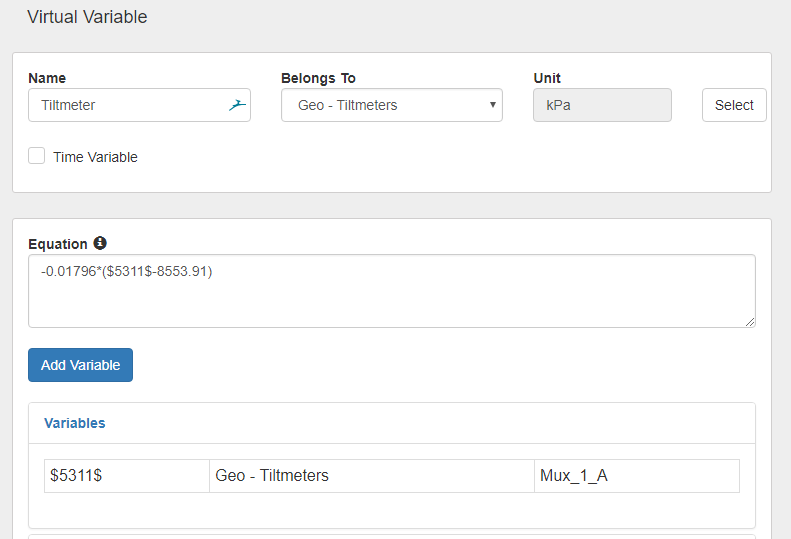This screenshot has height=539, width=791.
Task: Click the Equation info icon
Action: click(100, 243)
